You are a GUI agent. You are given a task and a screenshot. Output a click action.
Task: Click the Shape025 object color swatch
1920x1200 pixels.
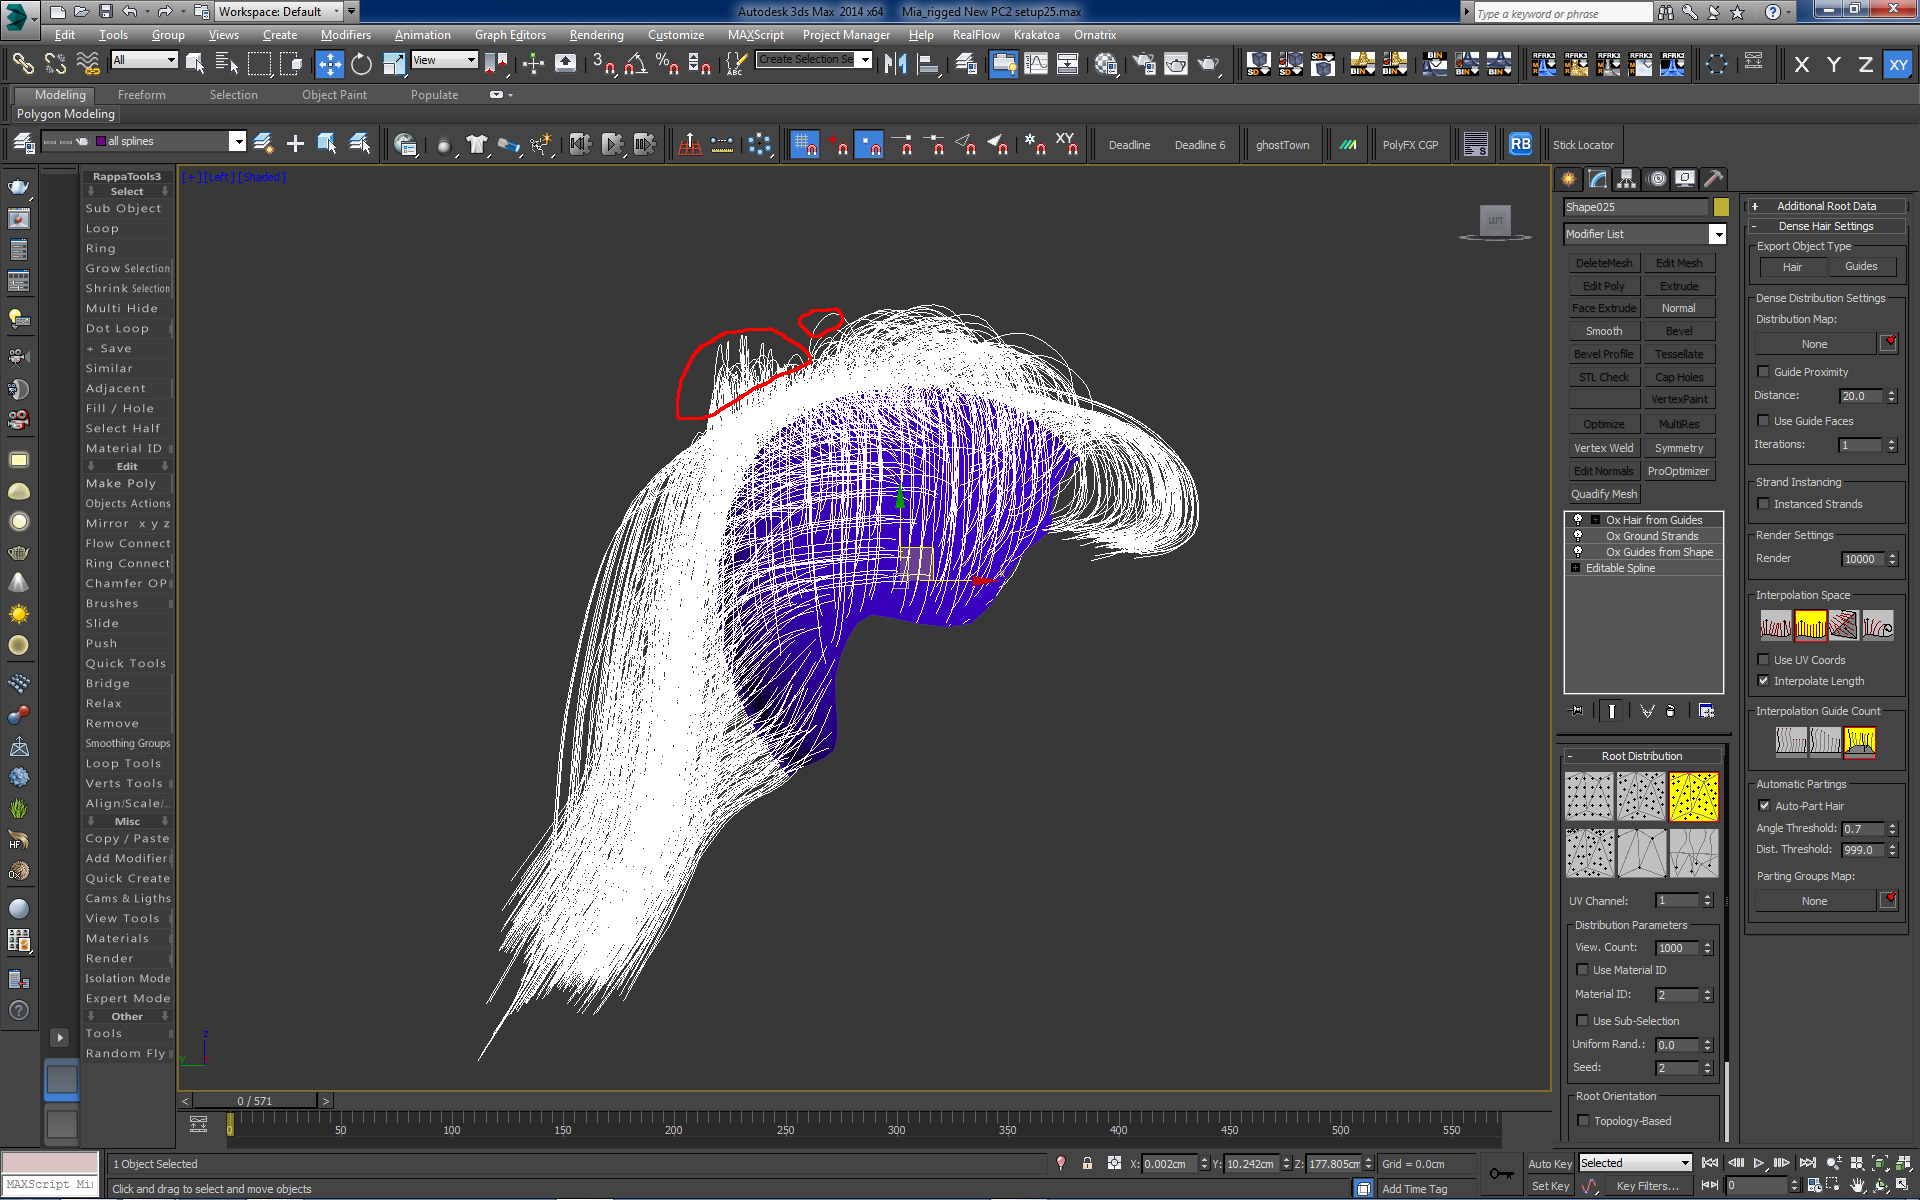click(x=1721, y=207)
